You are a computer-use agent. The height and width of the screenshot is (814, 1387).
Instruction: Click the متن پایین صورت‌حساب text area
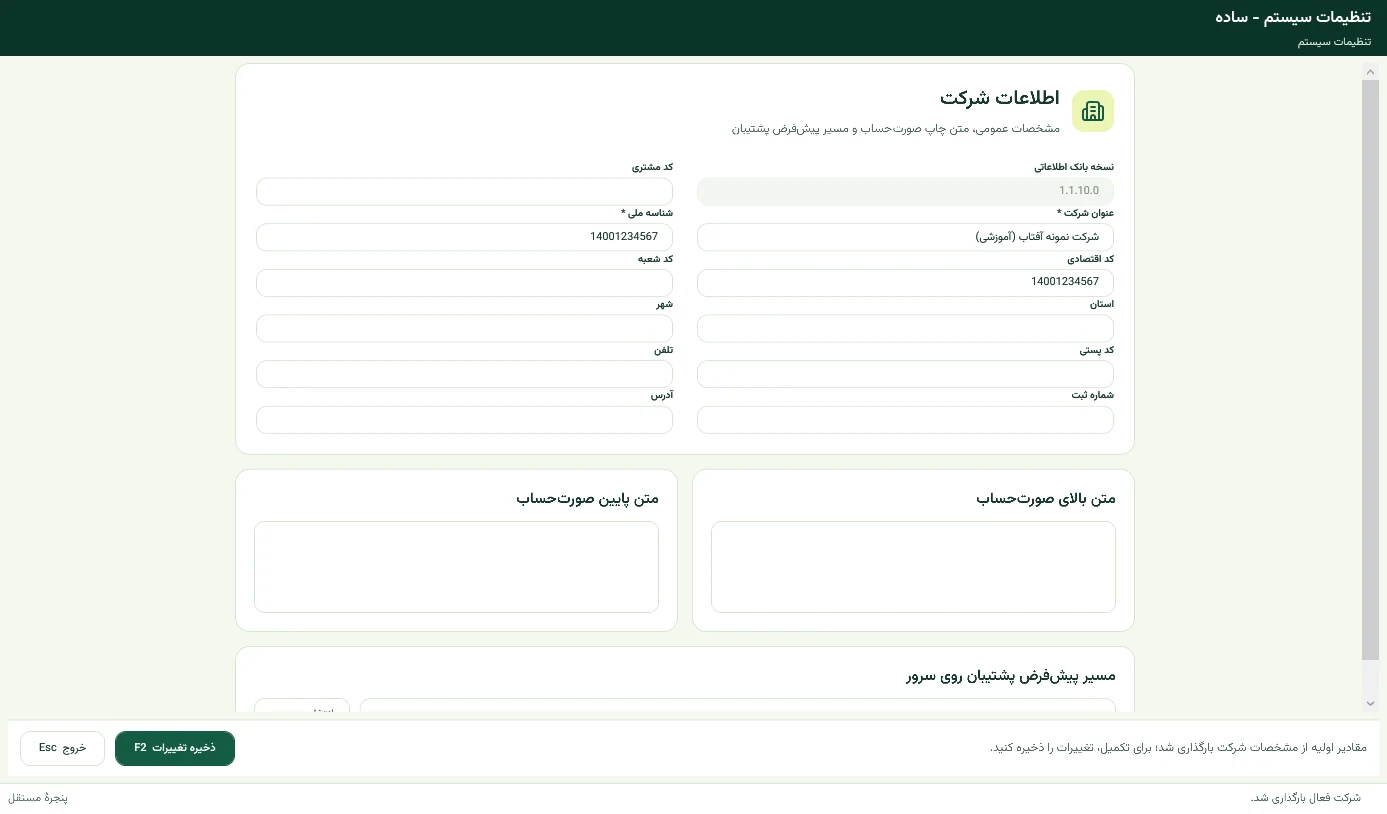(x=456, y=567)
